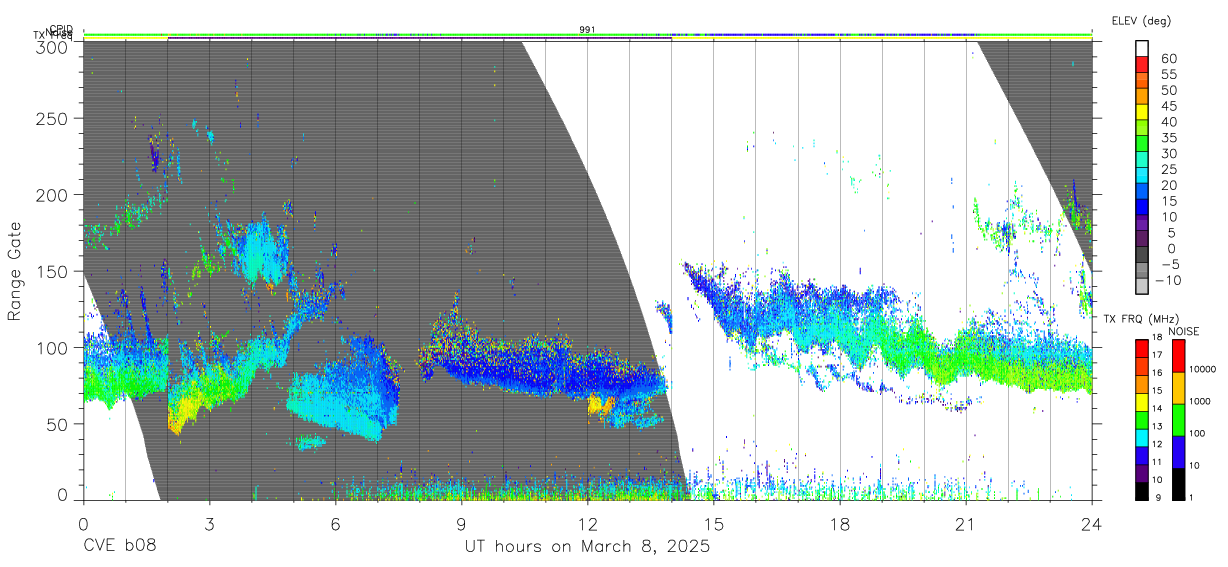Click the '30' label on the ELEV scale
Viewport: 1228px width, 567px height.
click(1169, 153)
